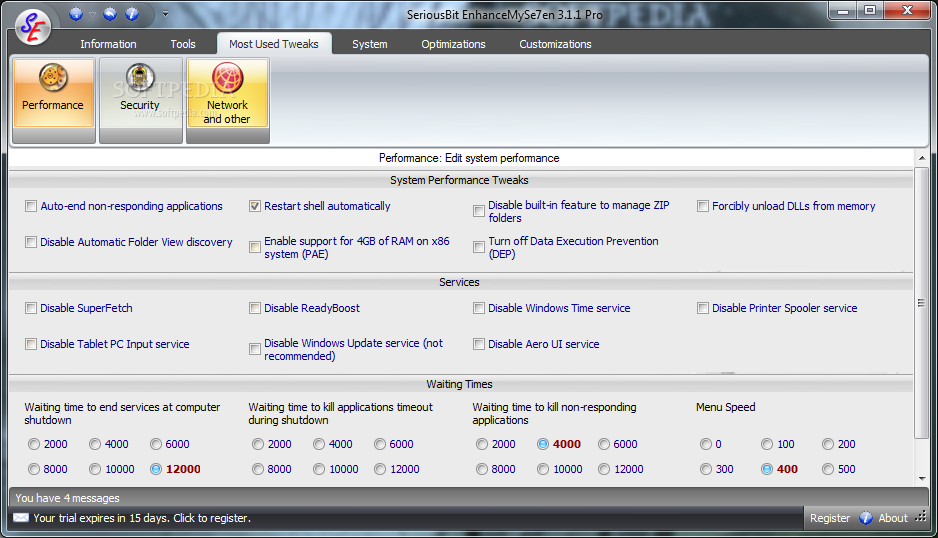This screenshot has width=938, height=538.
Task: Select 4000 for kill applications timeout during shutdown
Action: tap(319, 444)
